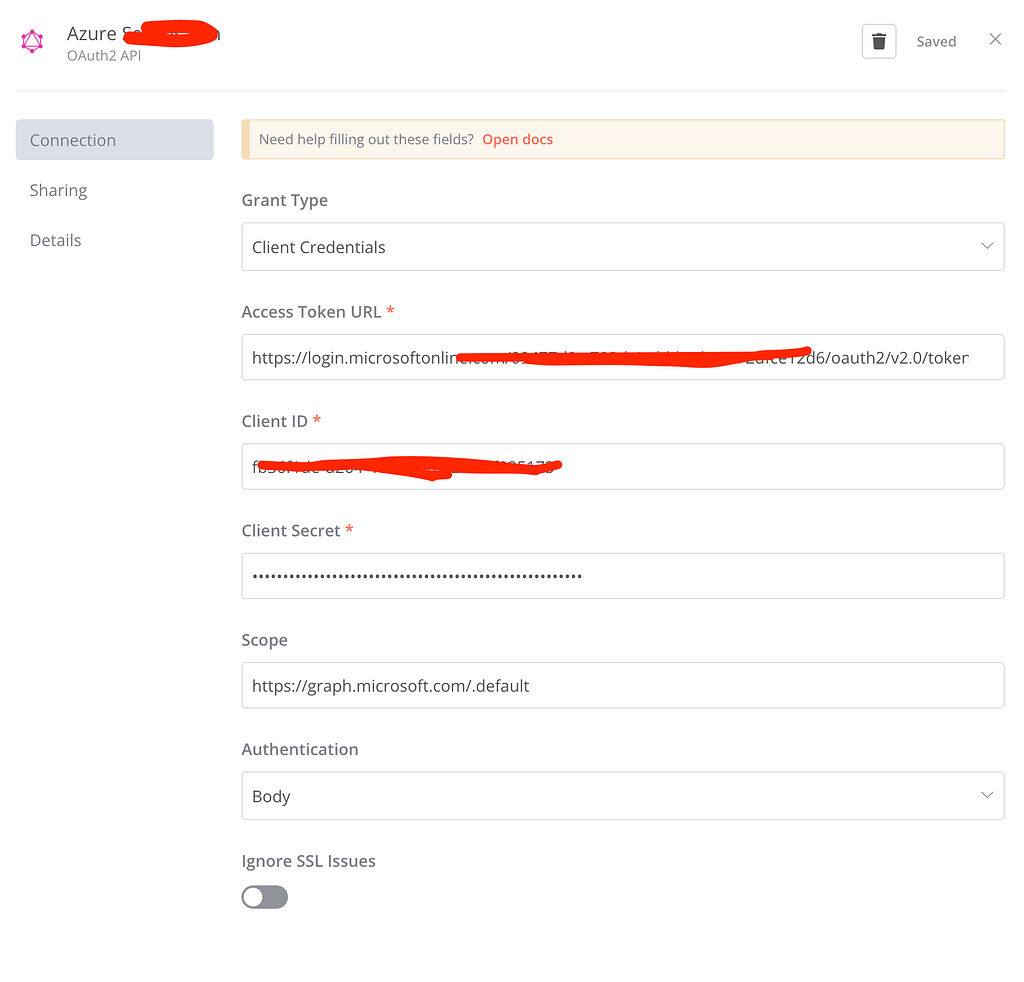The height and width of the screenshot is (982, 1024).
Task: Click the masked Client Secret field
Action: [622, 576]
